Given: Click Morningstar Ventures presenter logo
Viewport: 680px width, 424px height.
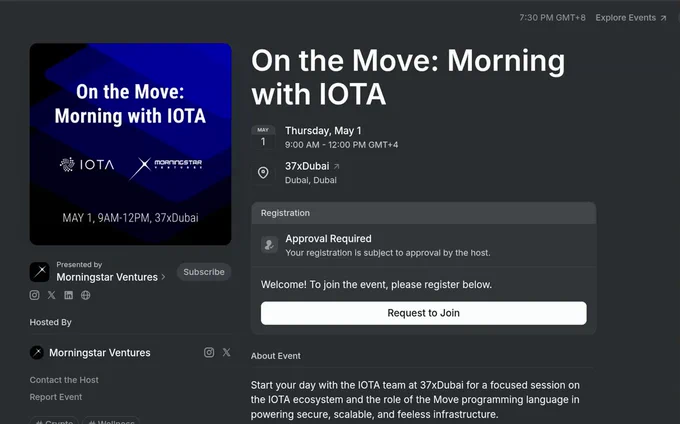Looking at the screenshot, I should 39,272.
